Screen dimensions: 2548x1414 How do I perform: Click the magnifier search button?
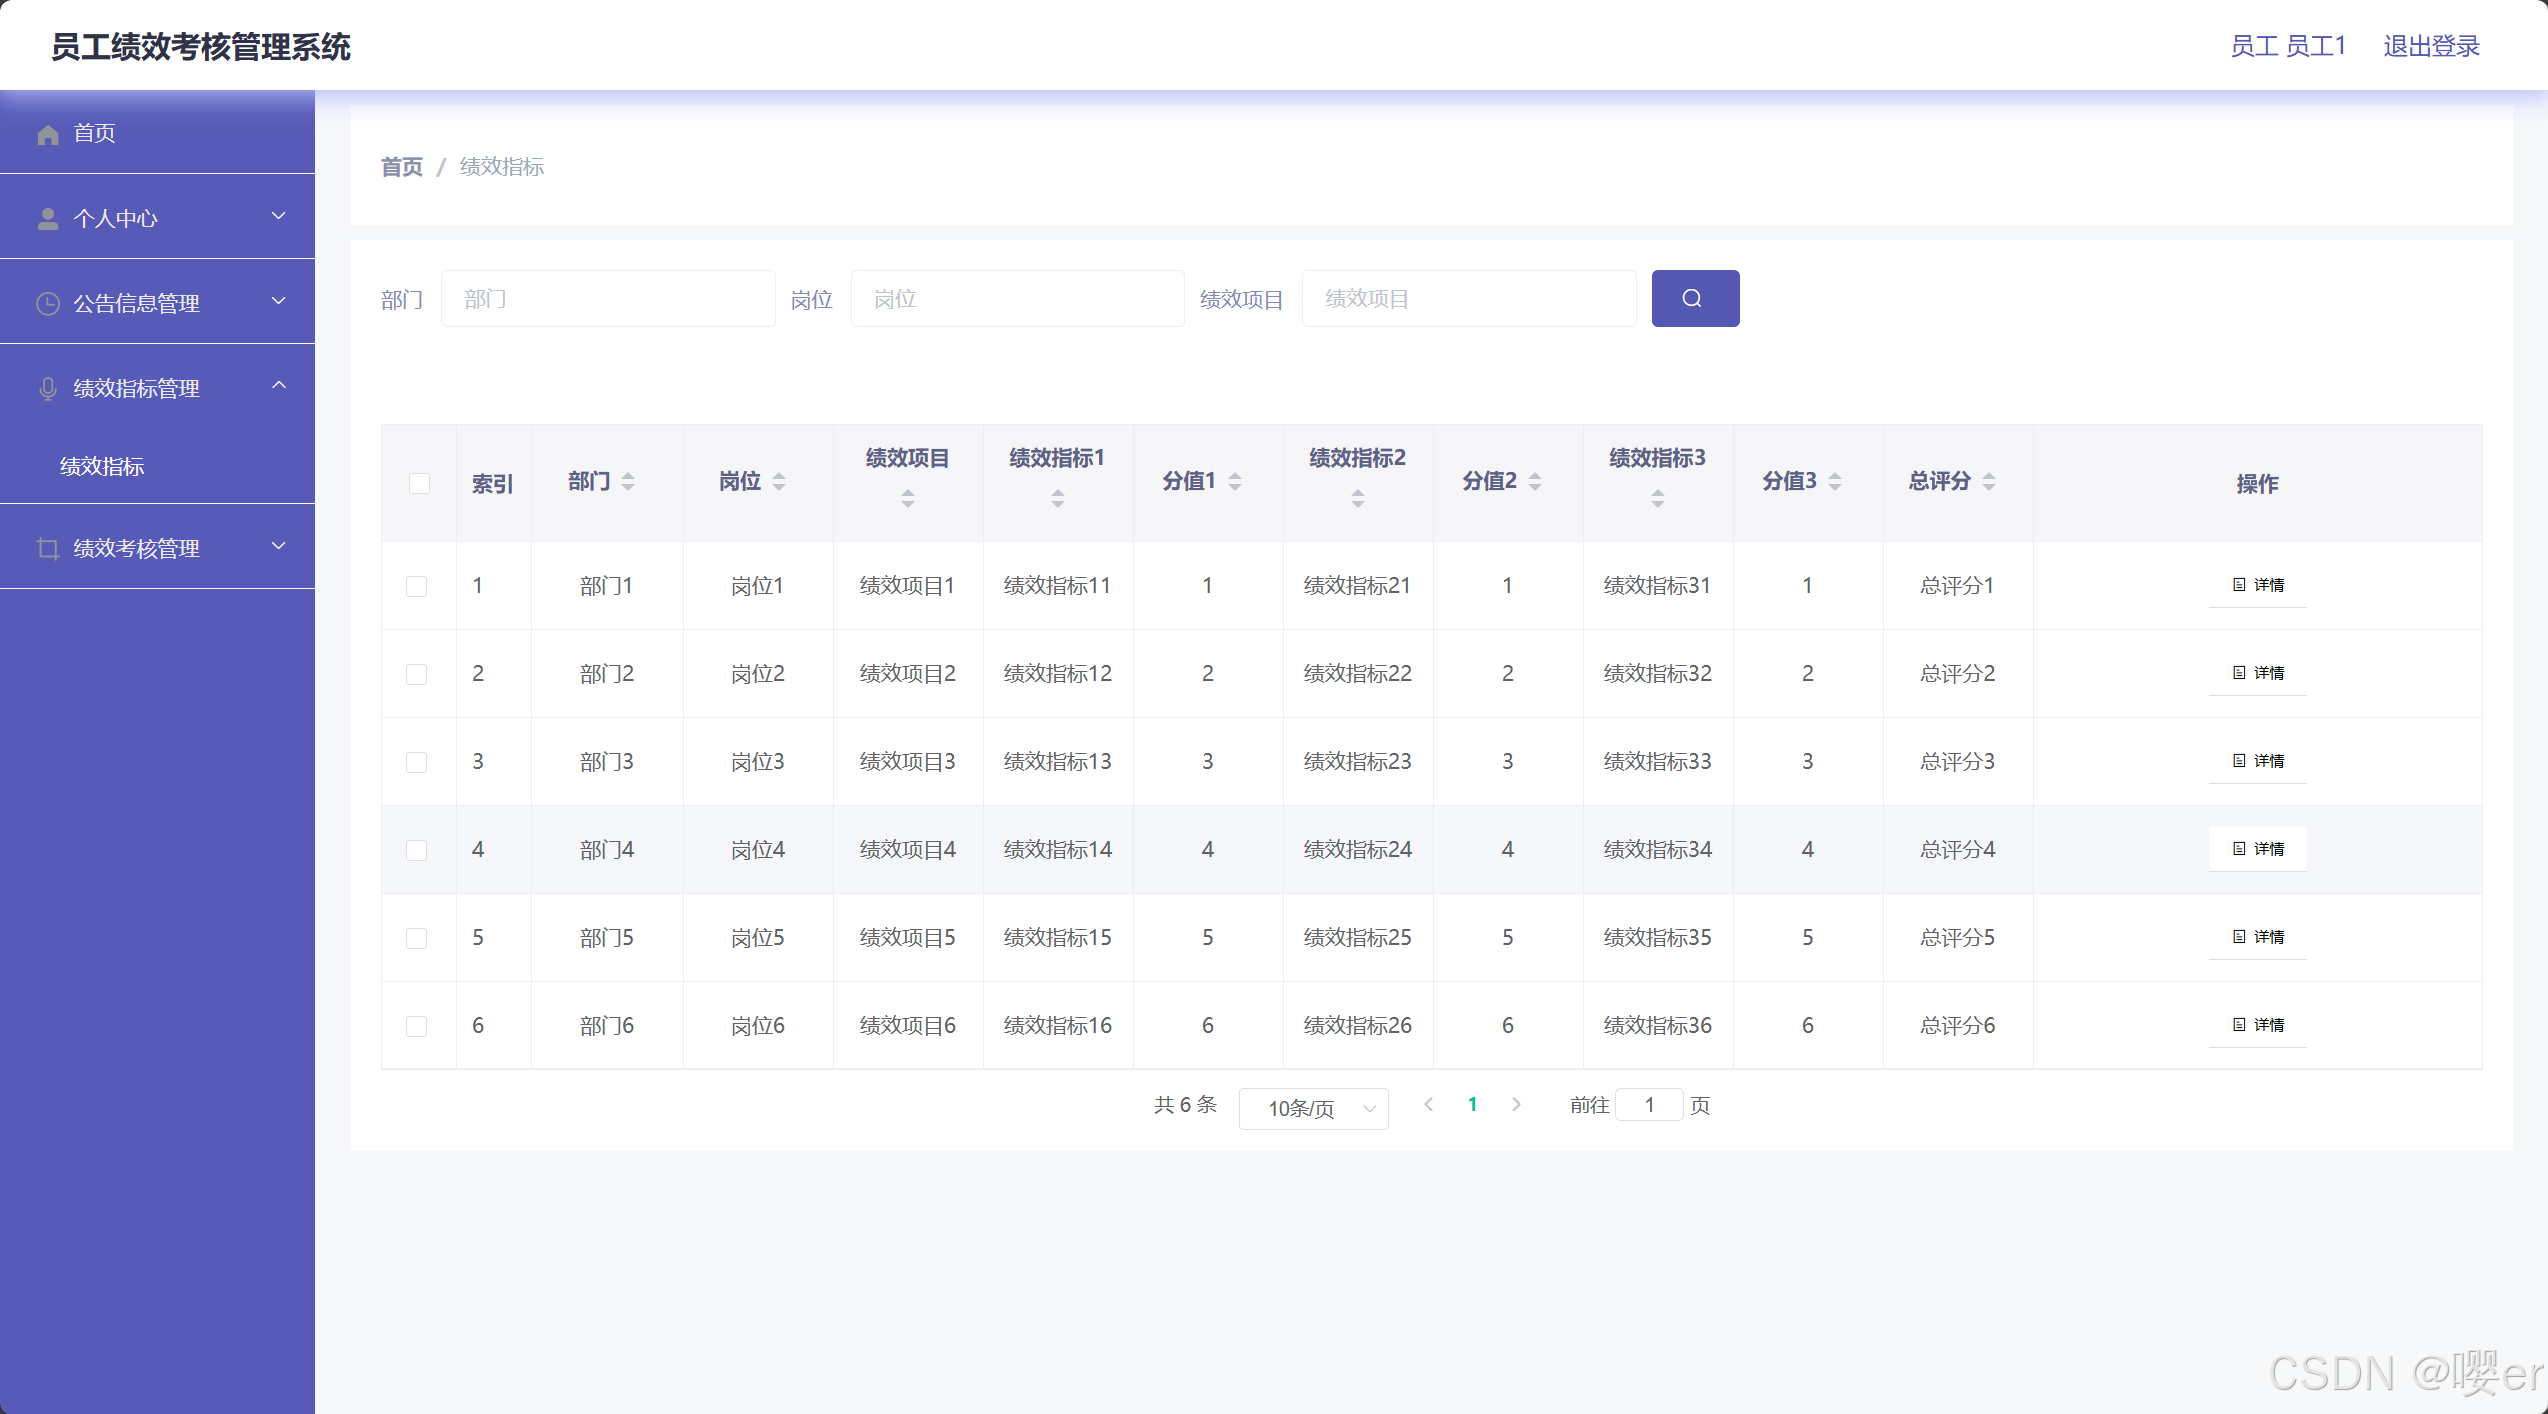[1694, 298]
